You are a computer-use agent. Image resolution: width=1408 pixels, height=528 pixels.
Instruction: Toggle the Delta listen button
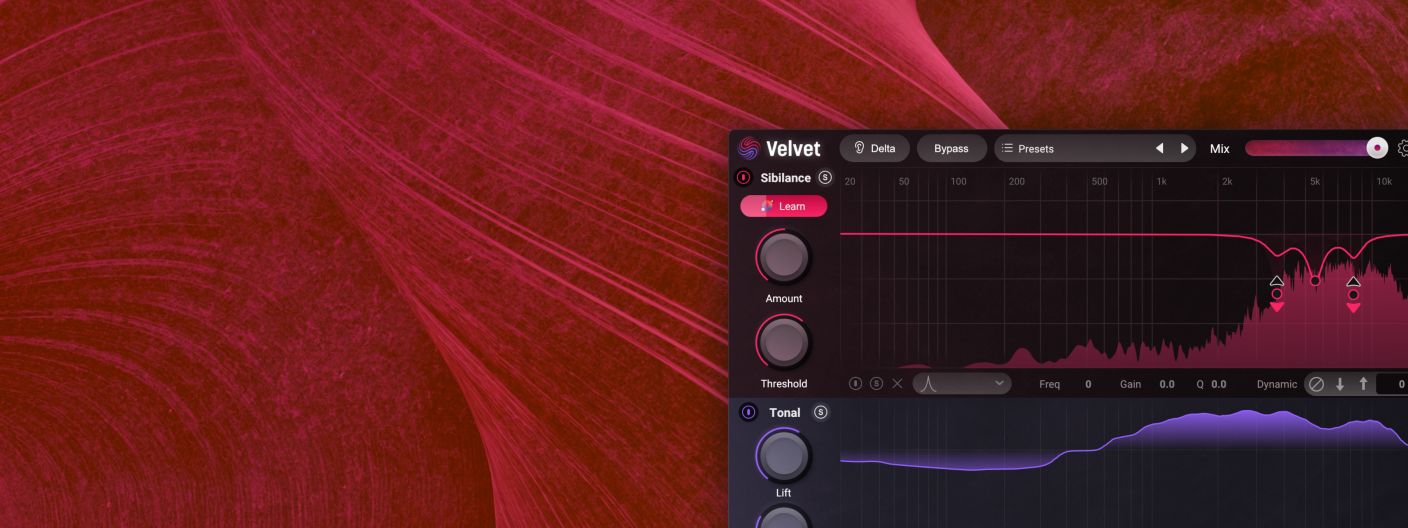click(x=875, y=148)
